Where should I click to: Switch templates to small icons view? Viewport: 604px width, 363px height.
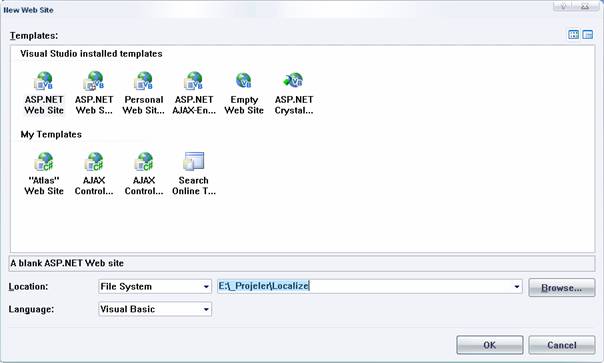[x=587, y=35]
